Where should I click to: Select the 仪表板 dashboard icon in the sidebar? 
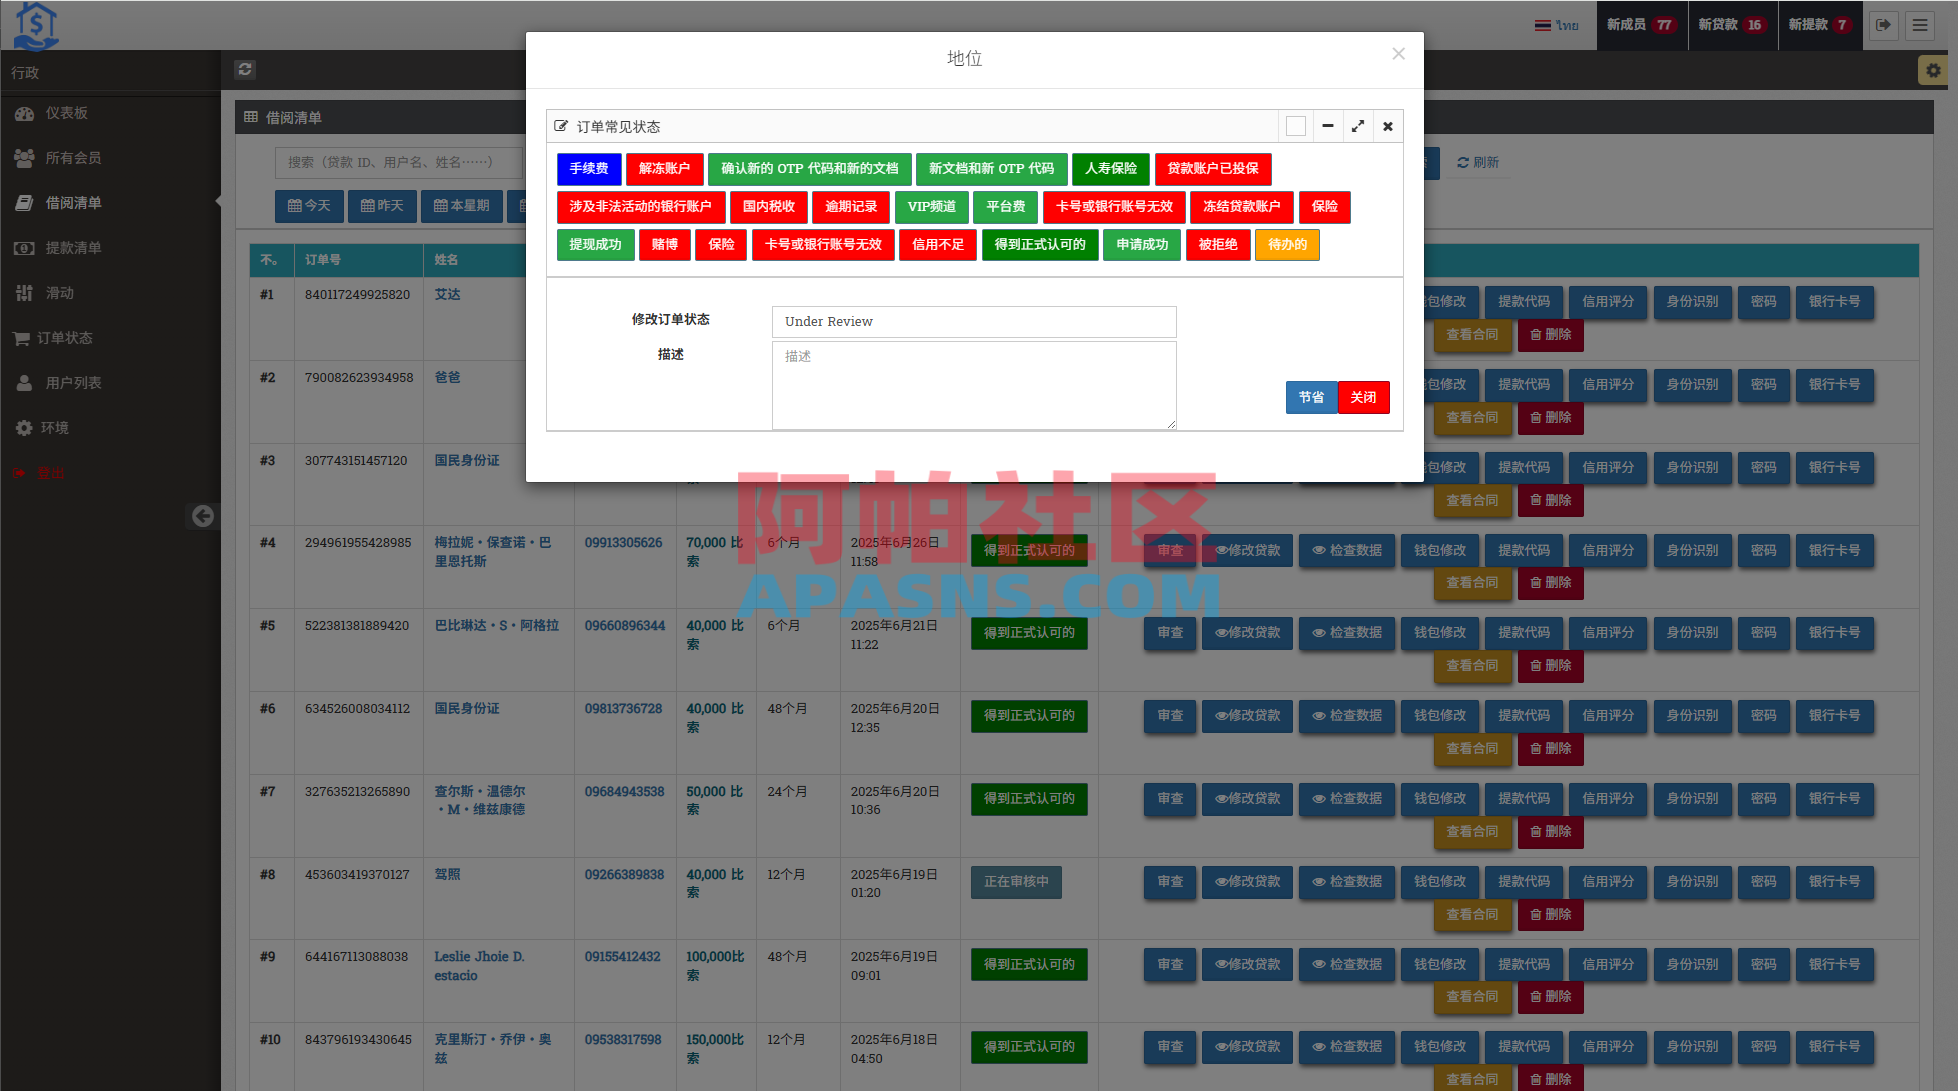[x=24, y=113]
